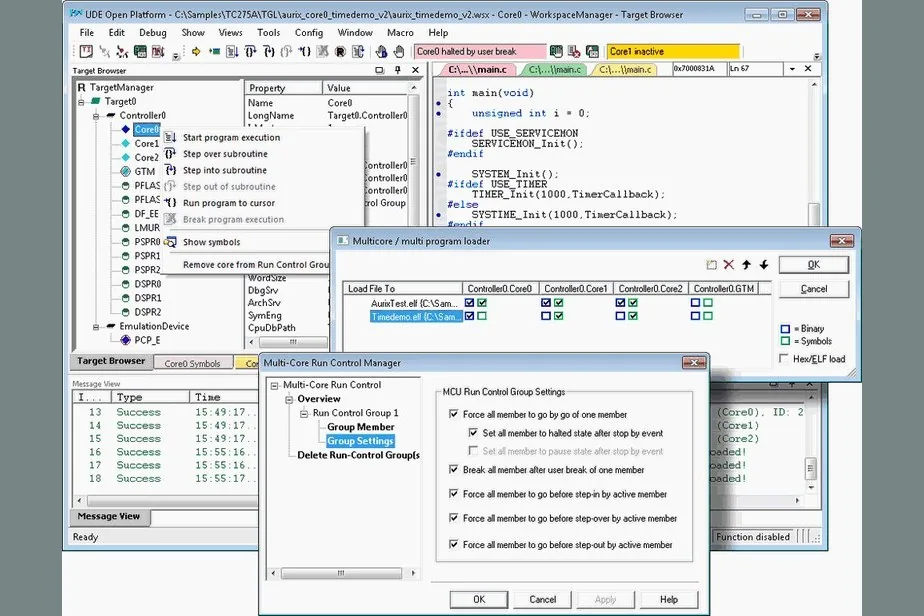
Task: Toggle Force all member go before step-out
Action: click(454, 544)
